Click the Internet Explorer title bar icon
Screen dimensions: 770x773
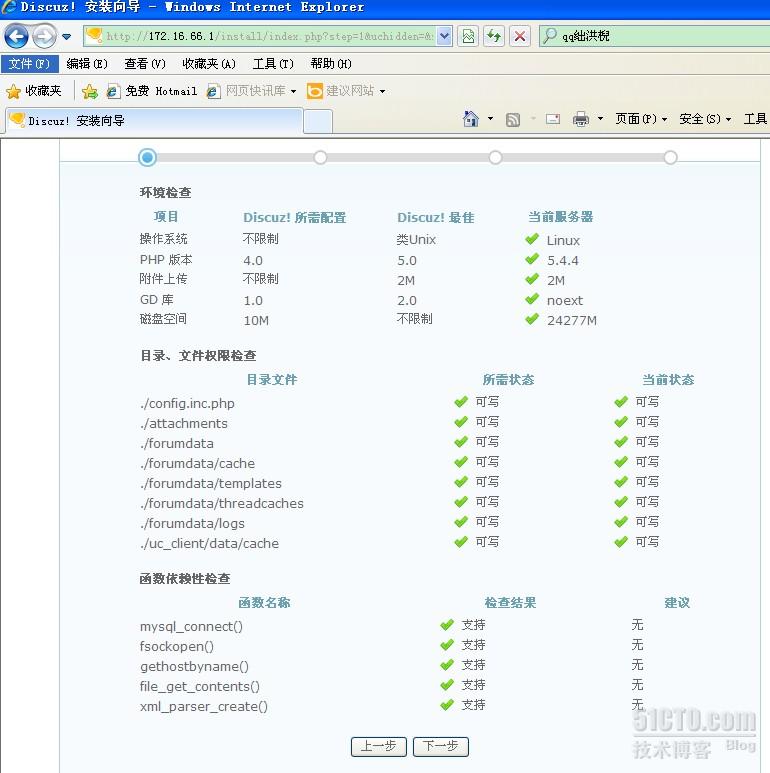9,7
